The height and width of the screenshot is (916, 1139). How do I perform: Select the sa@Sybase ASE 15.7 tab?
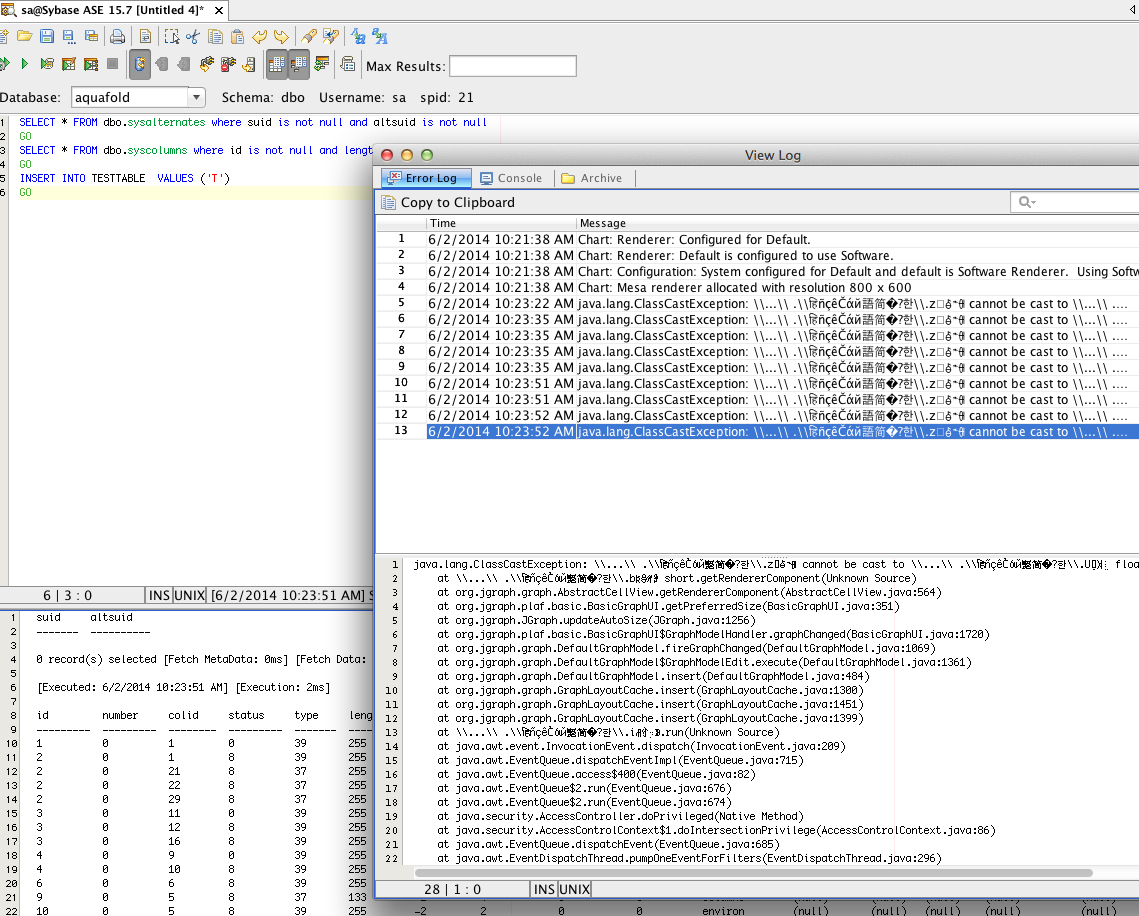[x=114, y=10]
